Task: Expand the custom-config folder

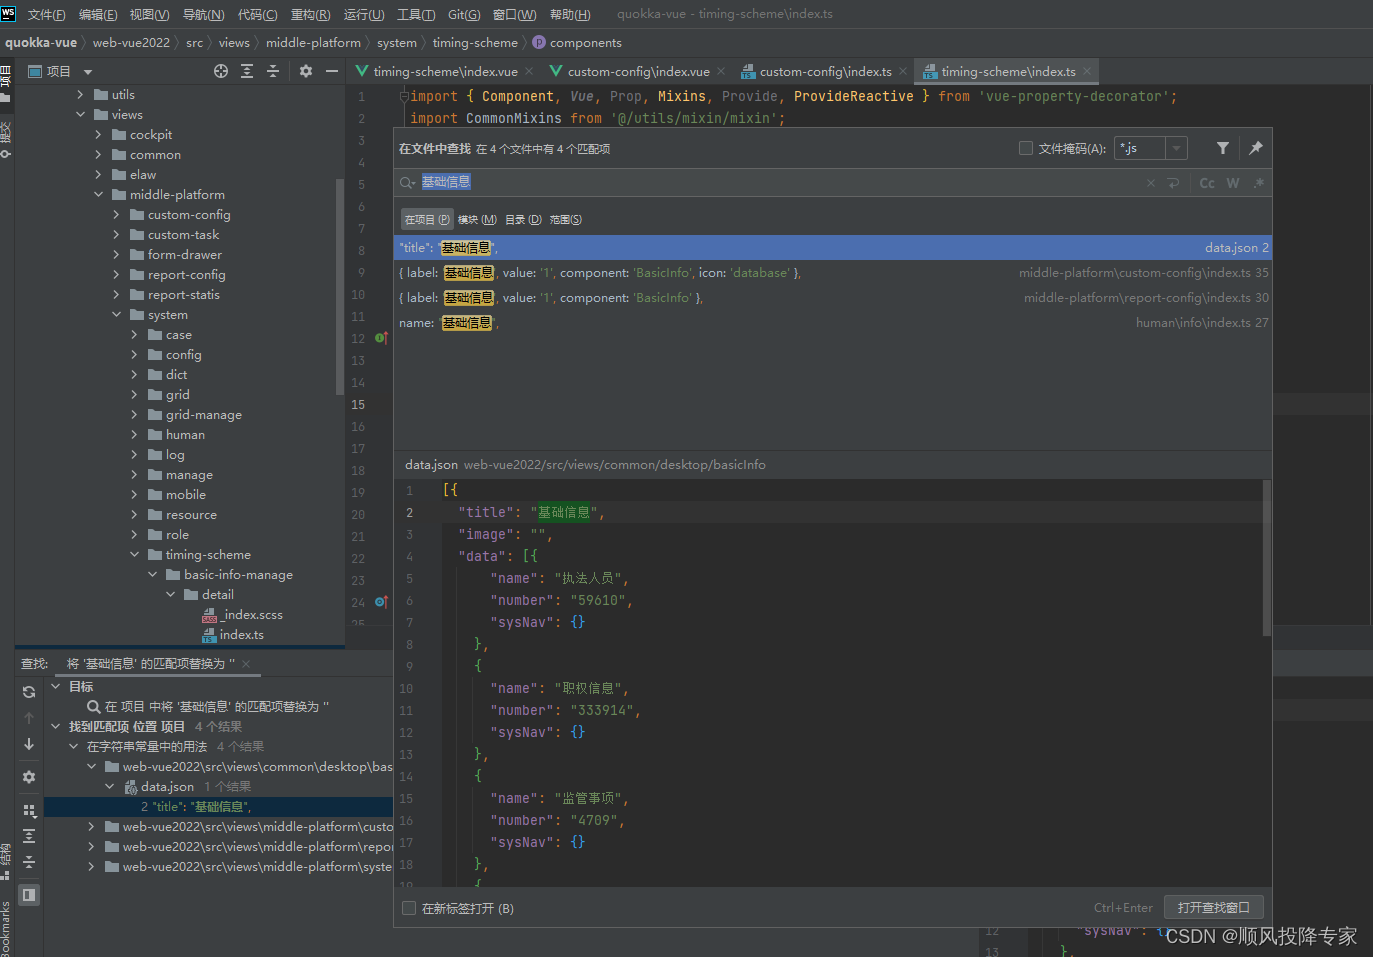Action: (x=116, y=215)
